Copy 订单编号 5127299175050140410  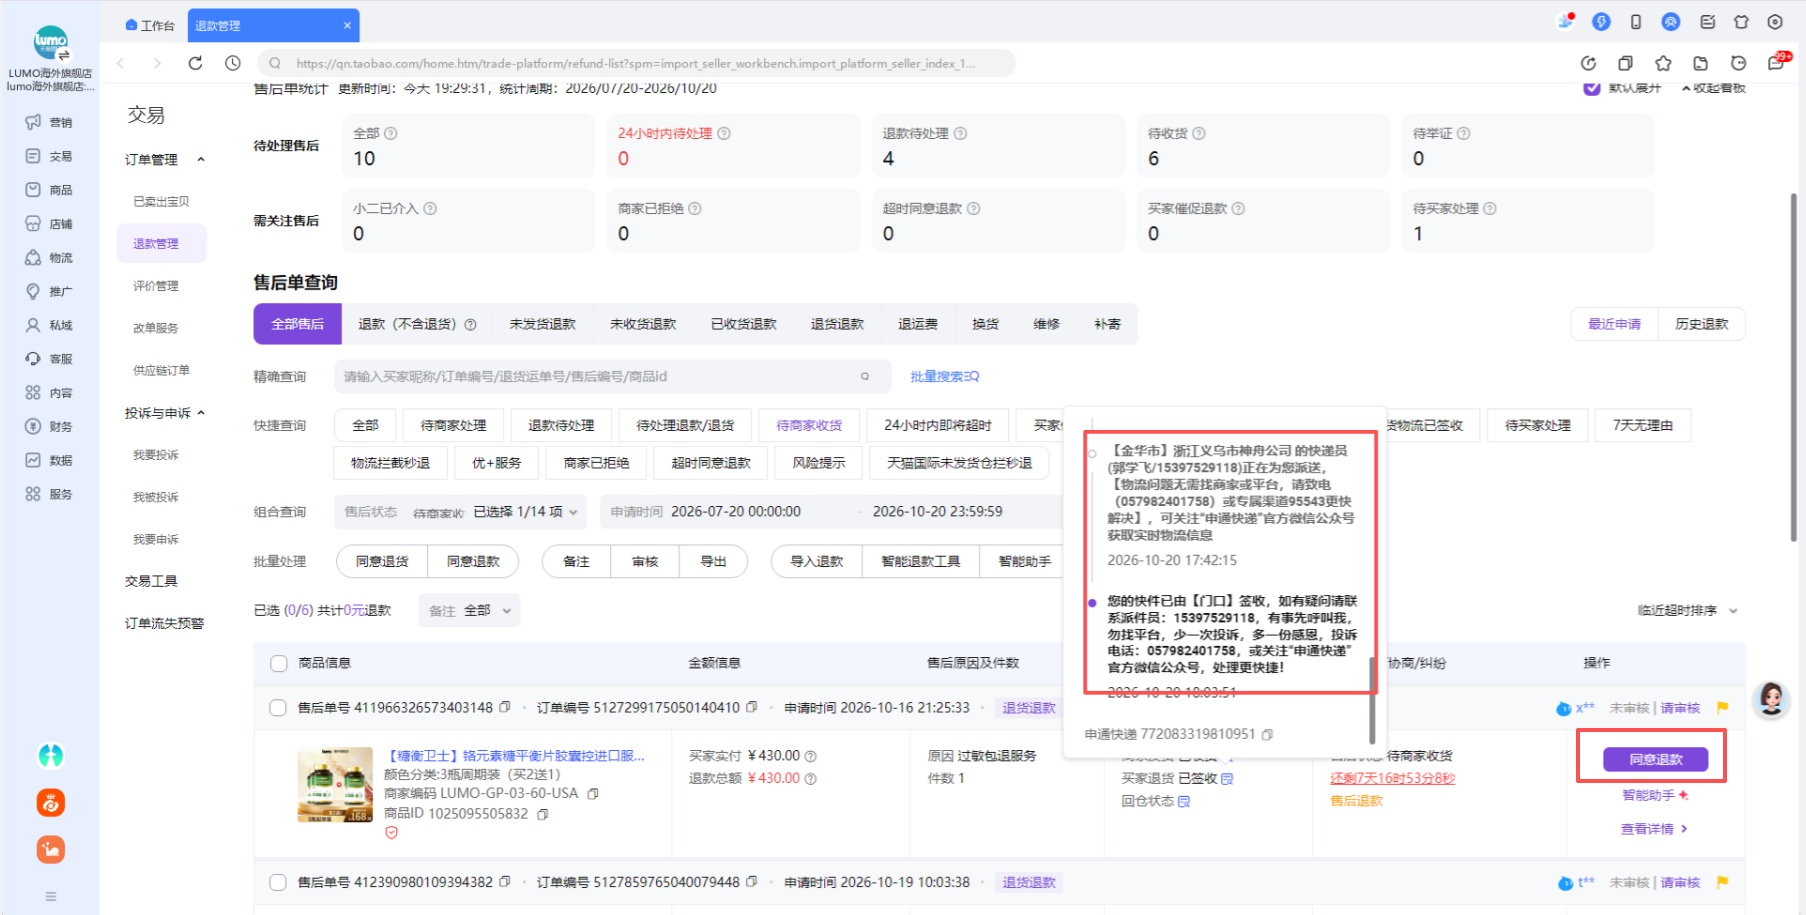coord(752,707)
